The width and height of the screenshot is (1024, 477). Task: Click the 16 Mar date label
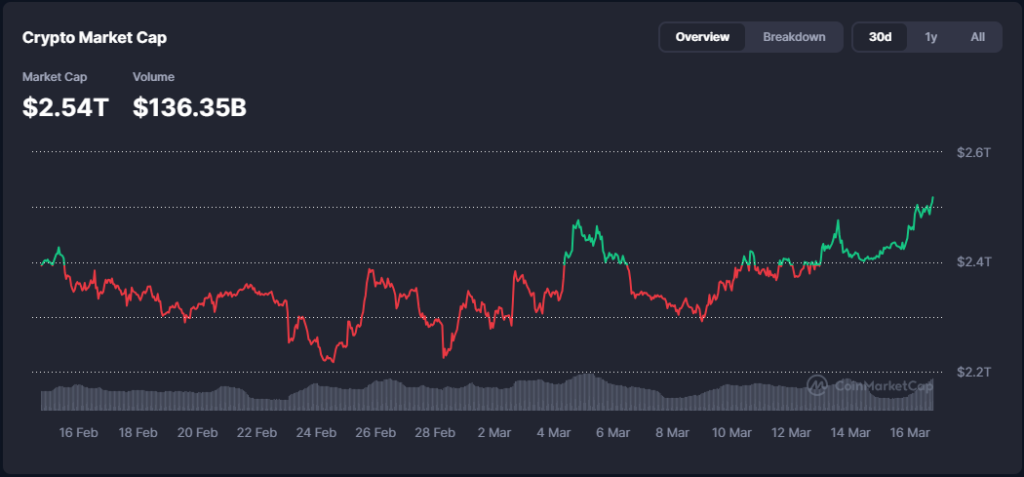point(909,433)
